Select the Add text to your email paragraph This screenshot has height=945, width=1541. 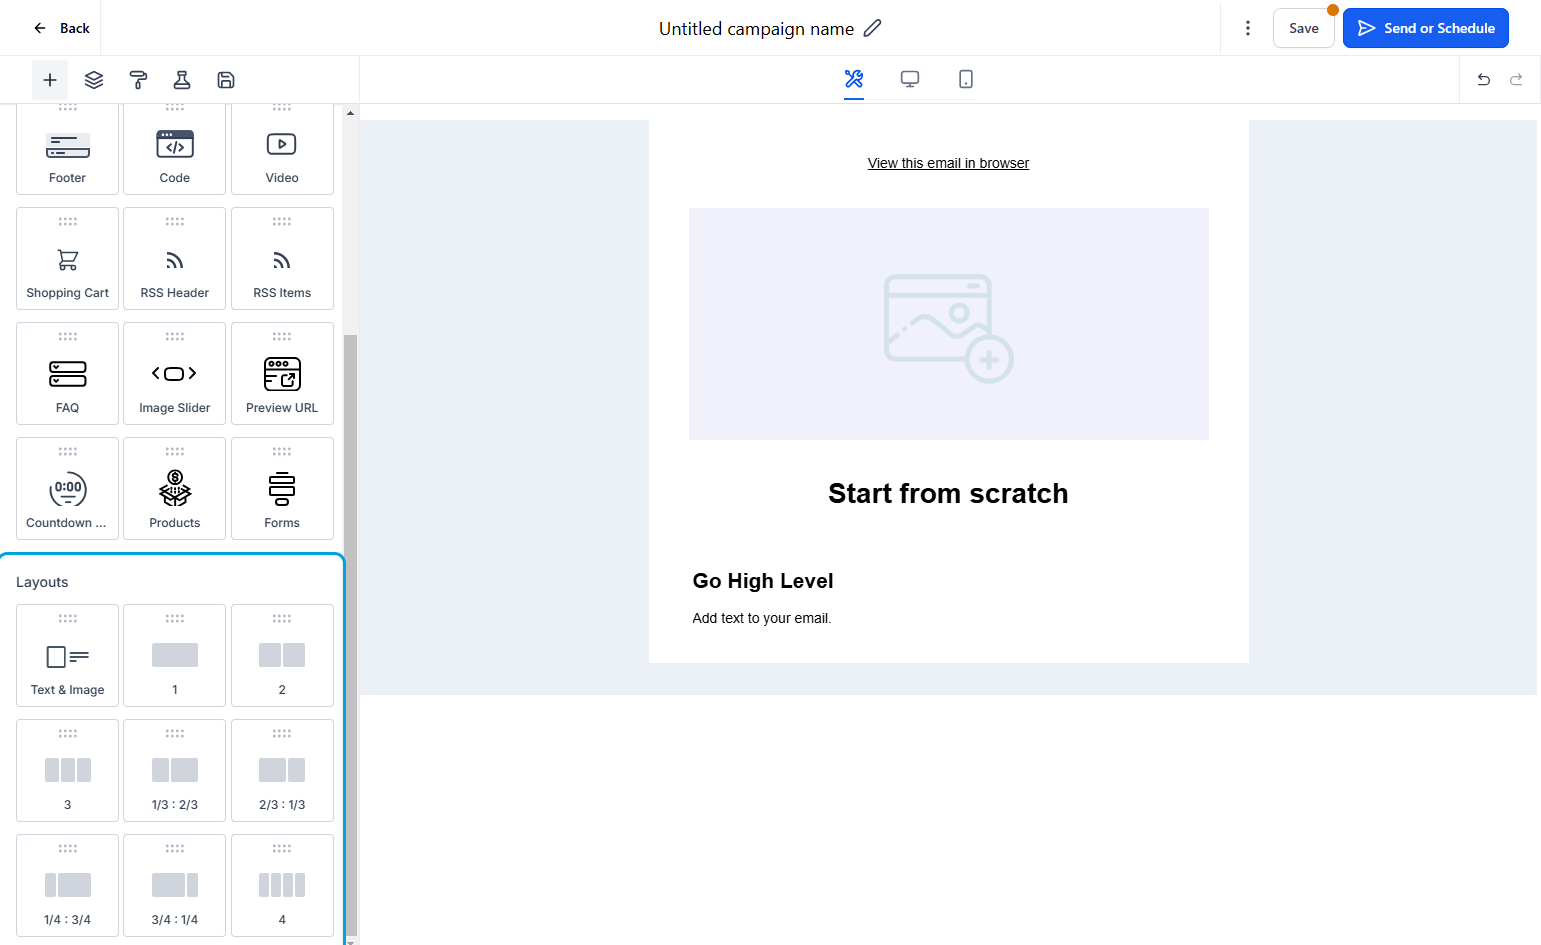[762, 618]
